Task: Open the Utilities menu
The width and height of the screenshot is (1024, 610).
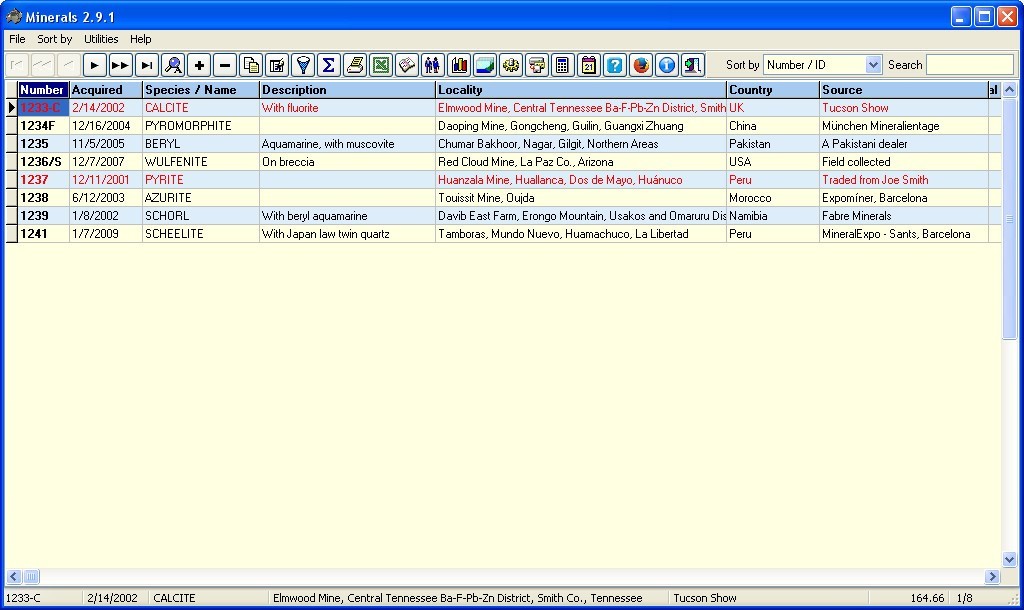Action: [x=101, y=39]
